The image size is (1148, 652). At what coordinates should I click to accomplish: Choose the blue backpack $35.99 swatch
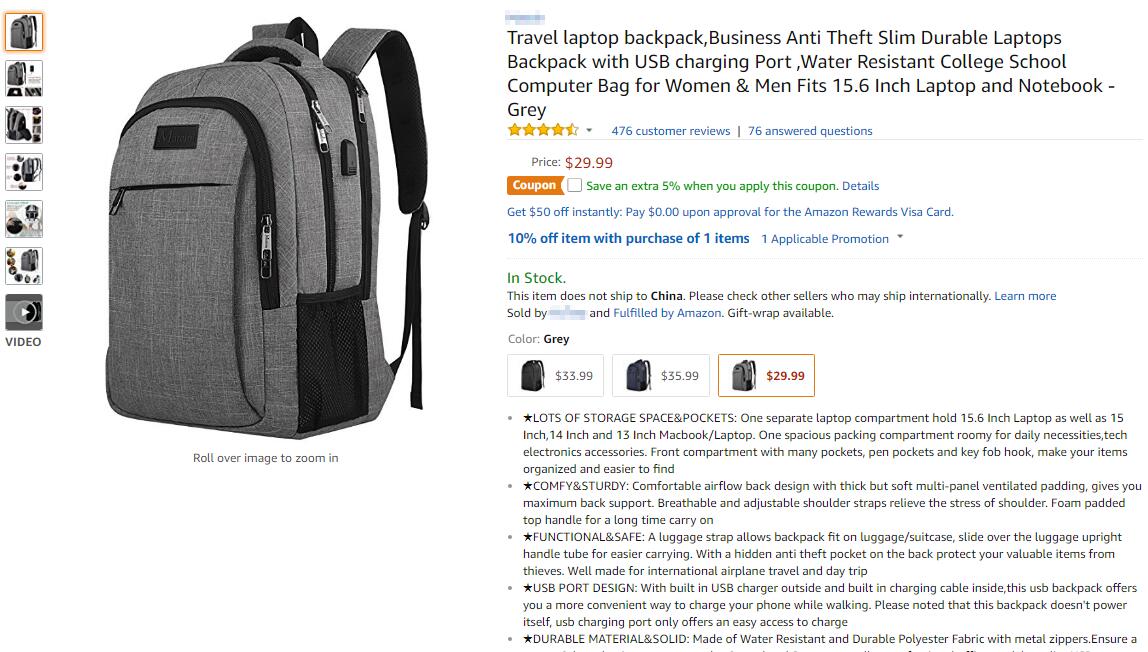coord(661,375)
